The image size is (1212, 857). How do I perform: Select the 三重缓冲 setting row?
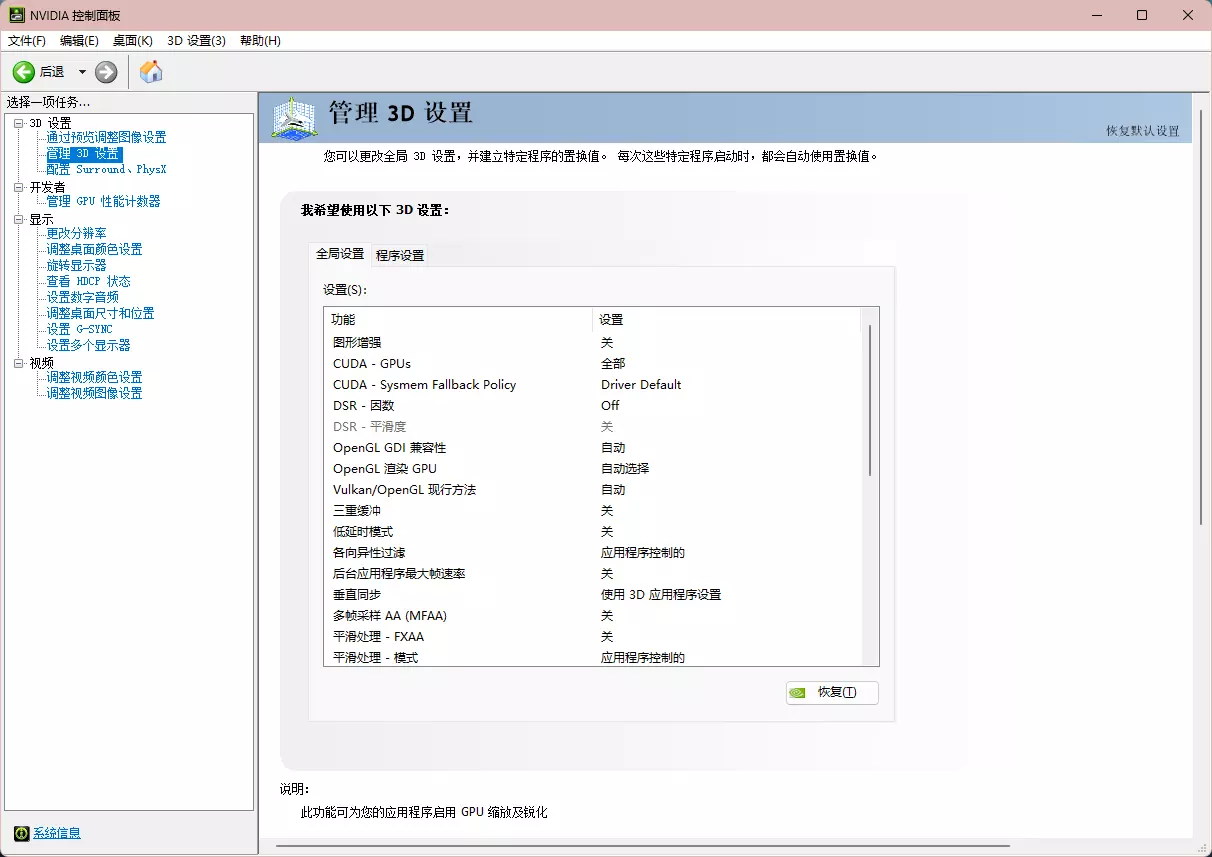click(x=592, y=510)
